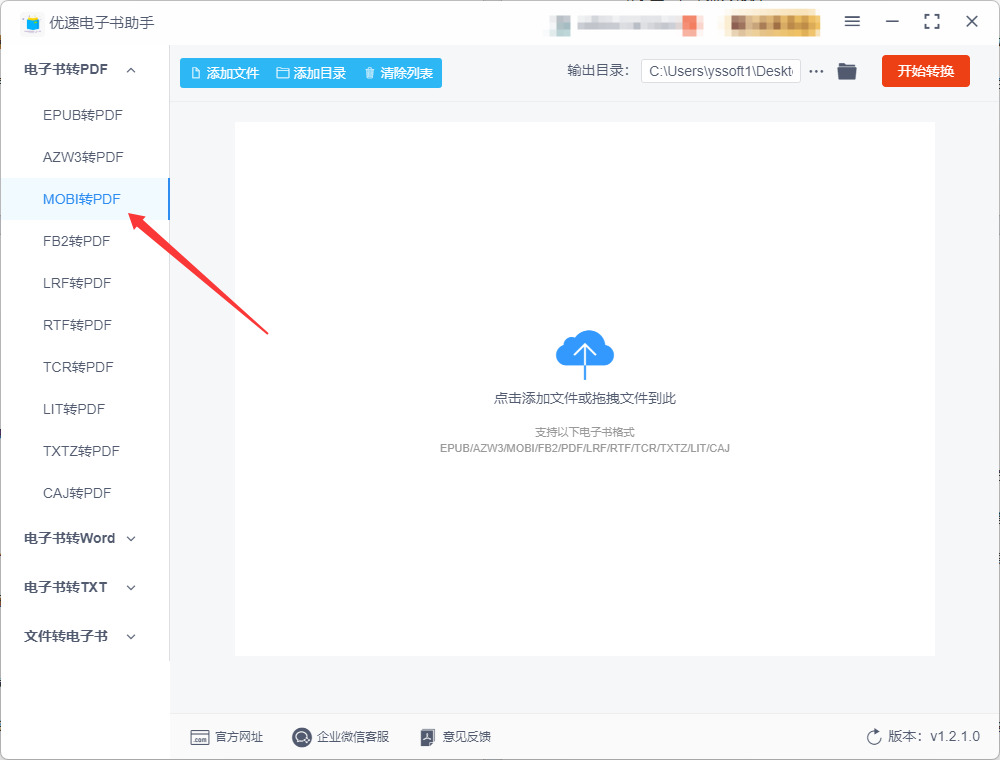The width and height of the screenshot is (1000, 760).
Task: Browse output path with the ellipsis button
Action: (x=816, y=71)
